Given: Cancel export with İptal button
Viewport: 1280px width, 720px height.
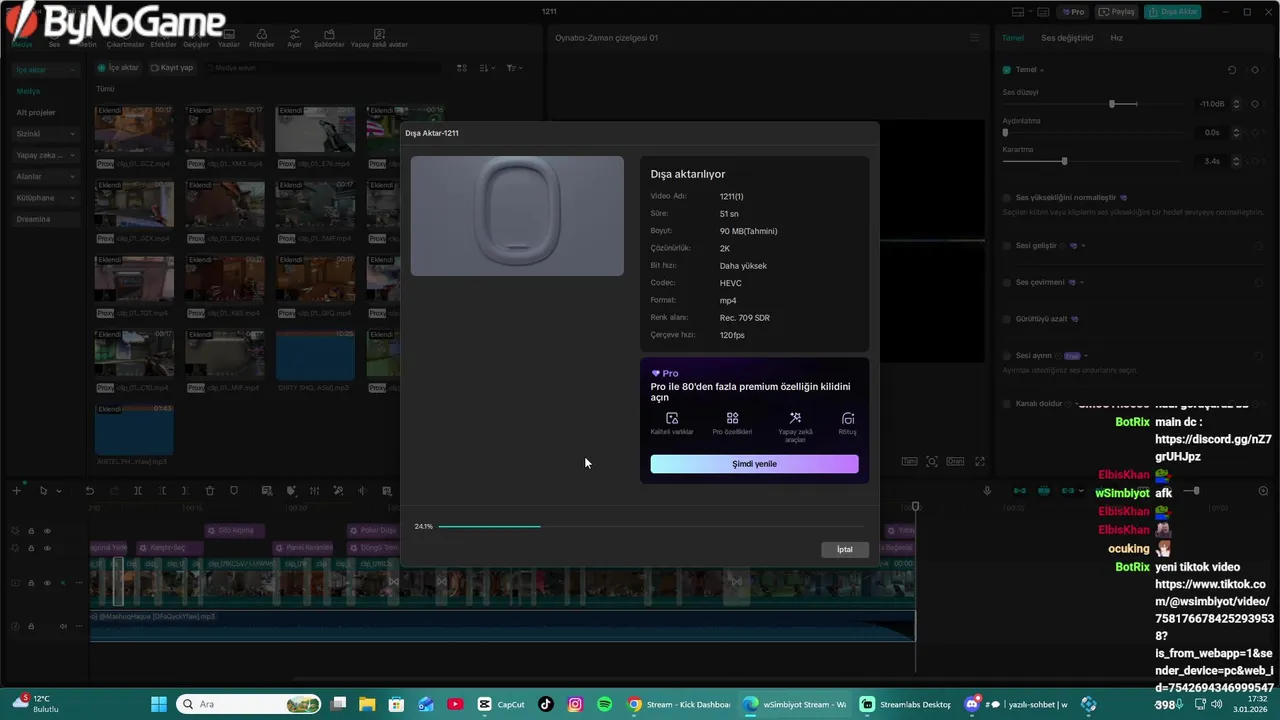Looking at the screenshot, I should click(x=845, y=549).
